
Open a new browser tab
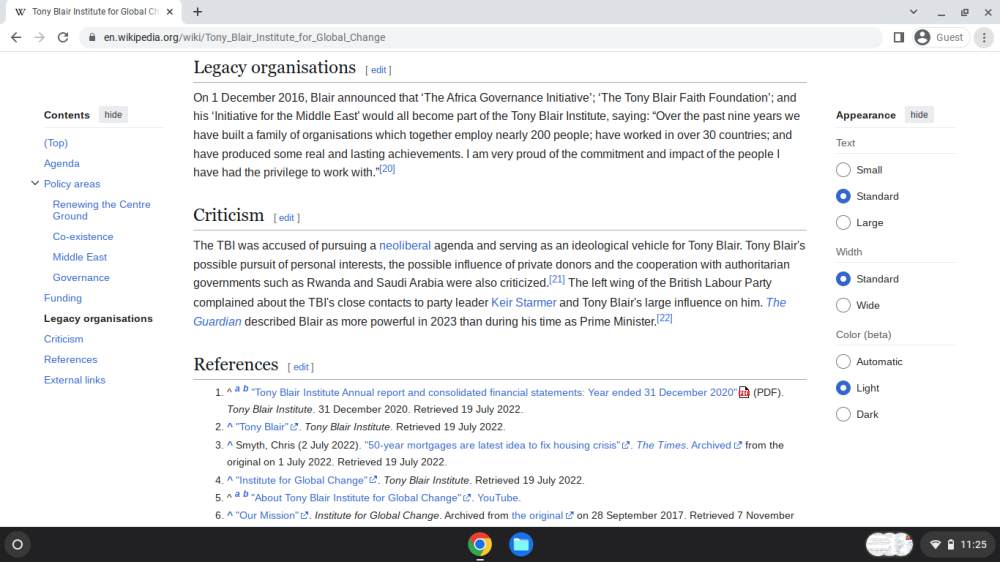(198, 11)
